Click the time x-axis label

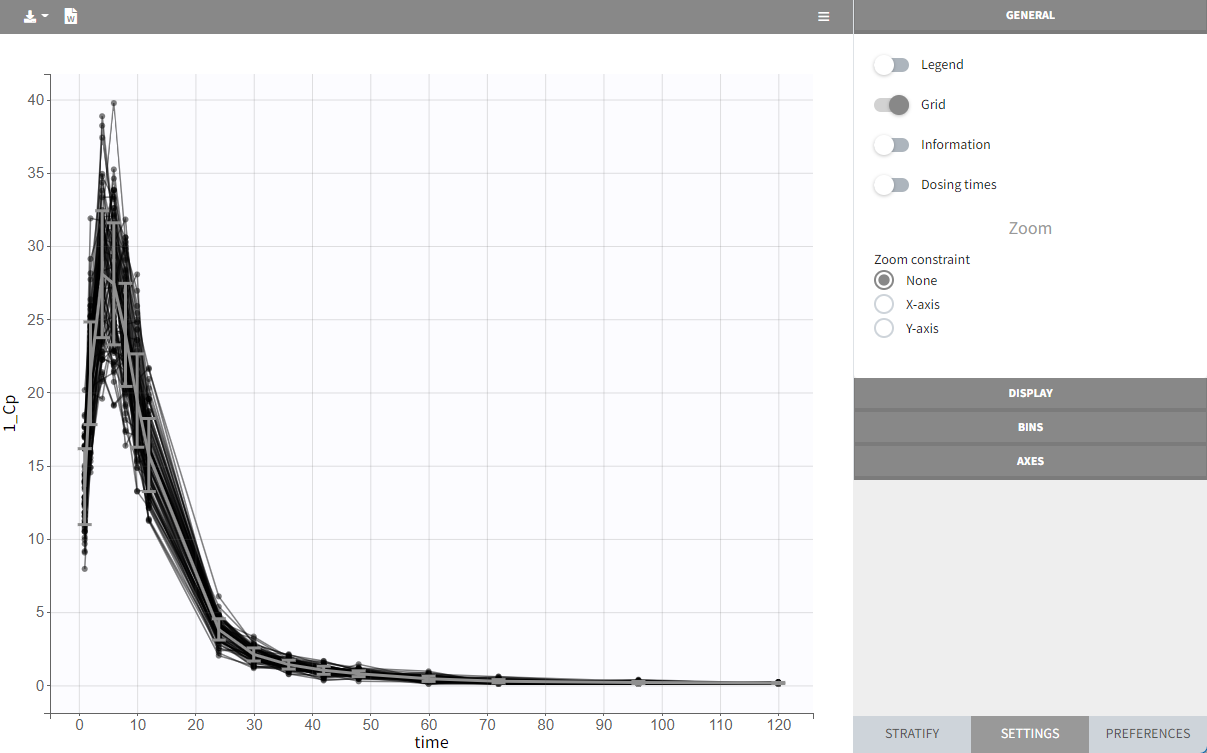click(431, 742)
